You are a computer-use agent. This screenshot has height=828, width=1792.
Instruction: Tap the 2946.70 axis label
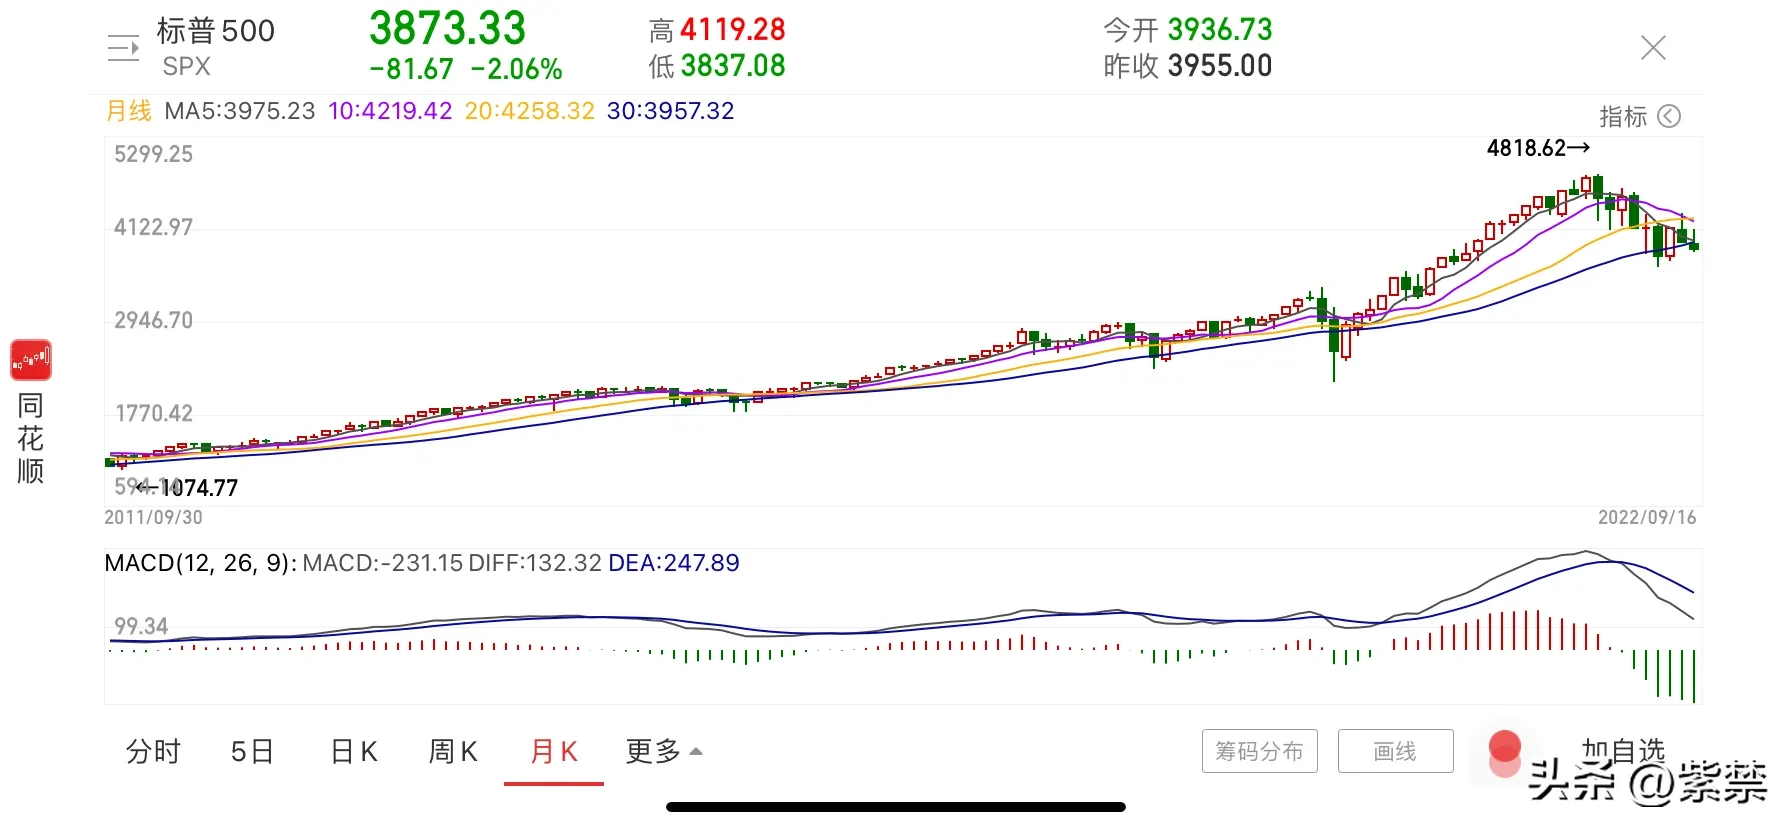(x=153, y=320)
